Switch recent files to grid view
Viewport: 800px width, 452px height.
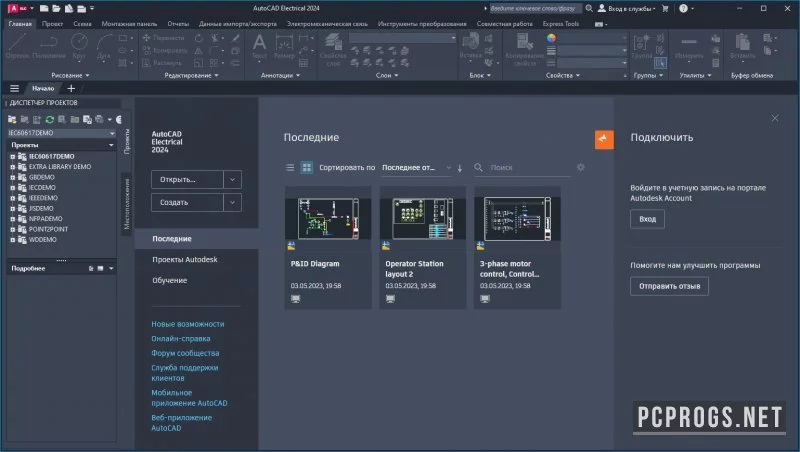pyautogui.click(x=307, y=167)
